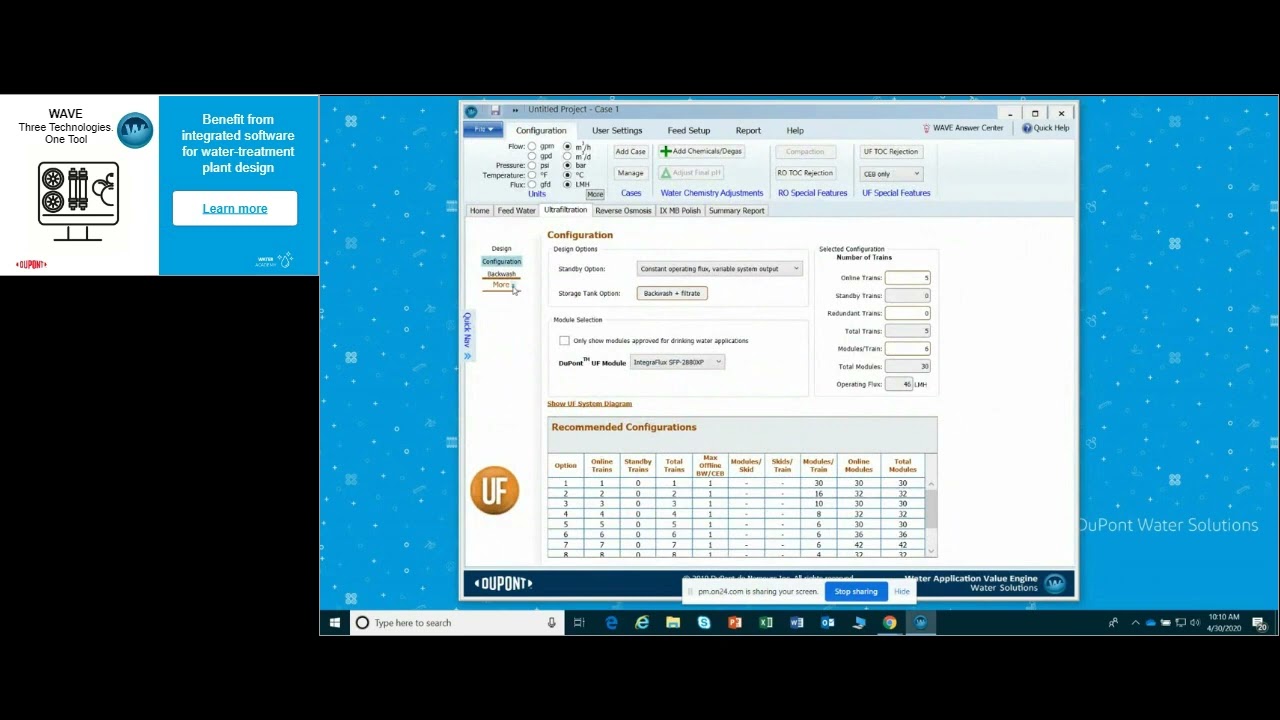
Task: Open the Report ribbon tab
Action: tap(748, 130)
